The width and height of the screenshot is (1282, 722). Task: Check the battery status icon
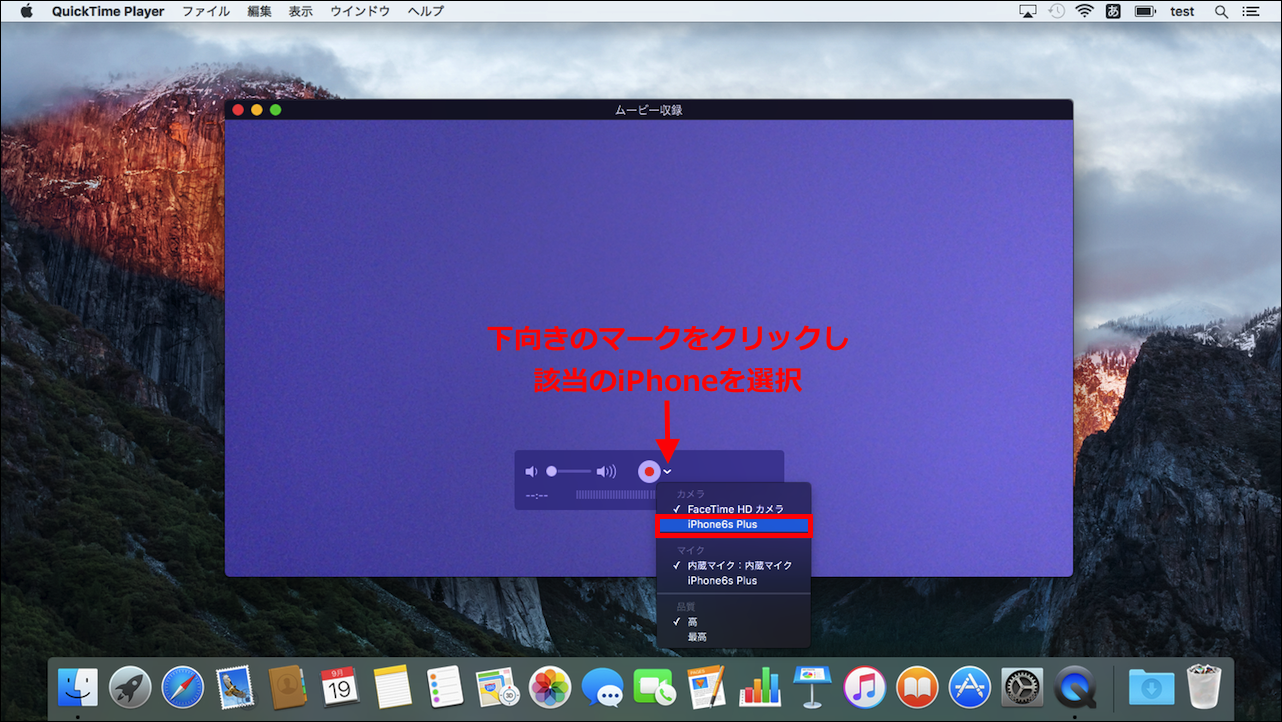click(1145, 11)
